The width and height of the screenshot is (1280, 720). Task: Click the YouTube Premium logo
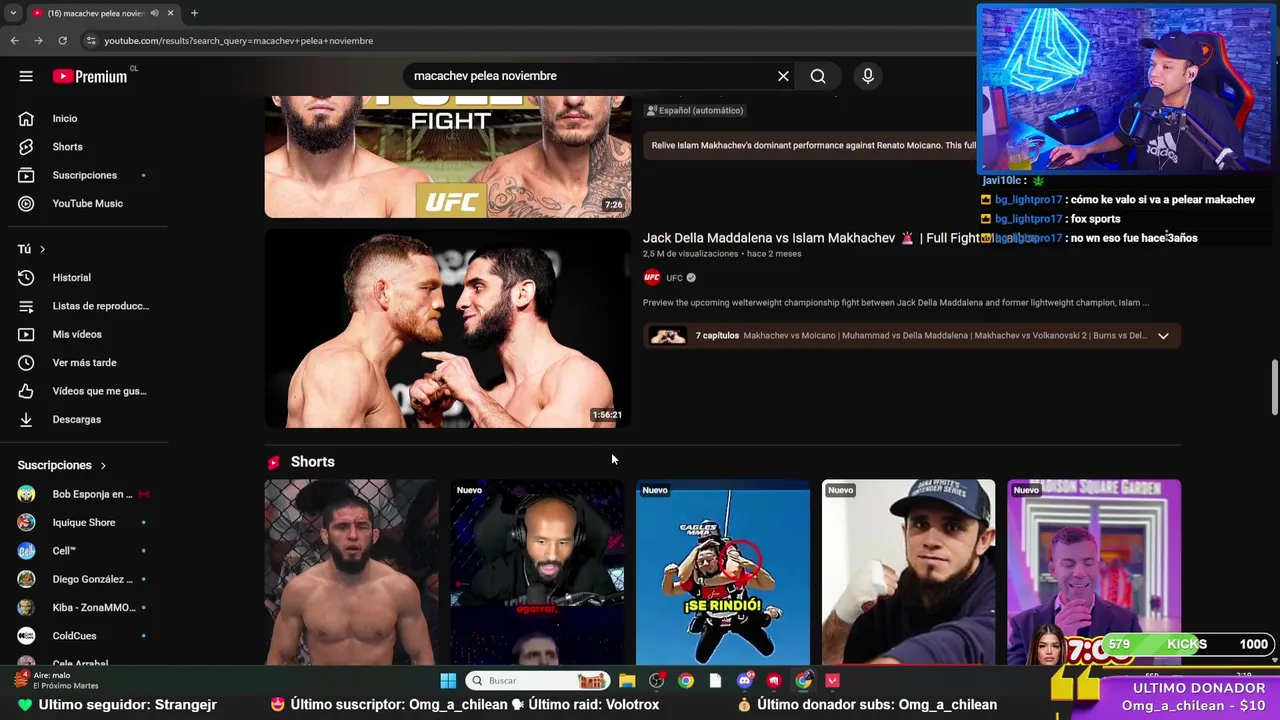[90, 76]
